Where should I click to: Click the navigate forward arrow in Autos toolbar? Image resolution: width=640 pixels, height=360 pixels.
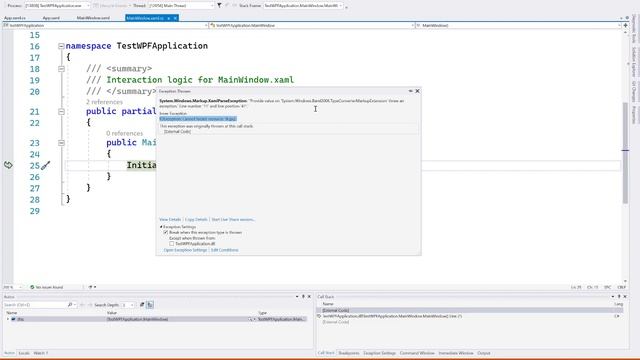point(89,305)
